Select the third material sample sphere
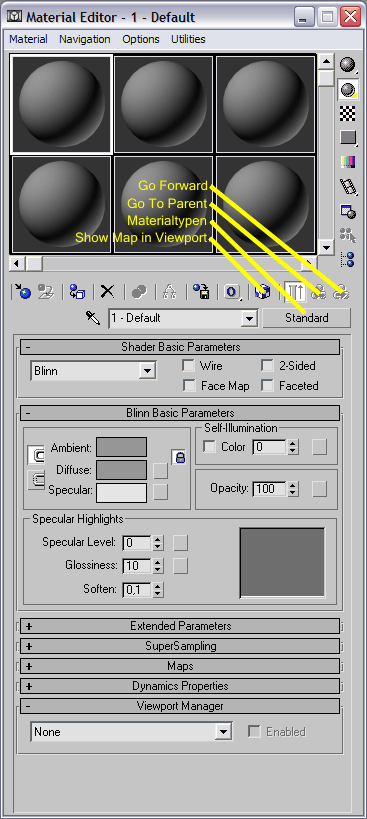 coord(266,104)
